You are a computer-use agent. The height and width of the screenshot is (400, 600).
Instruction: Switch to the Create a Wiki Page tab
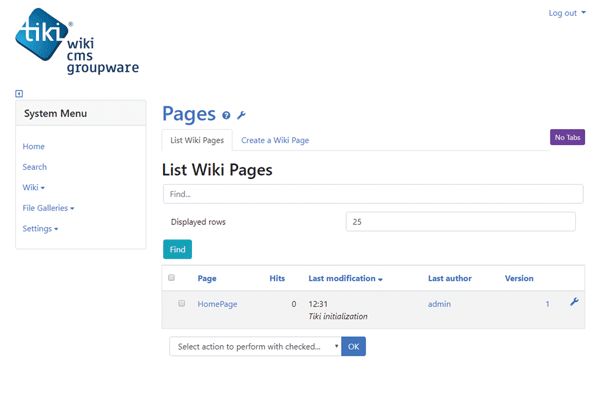coord(275,141)
